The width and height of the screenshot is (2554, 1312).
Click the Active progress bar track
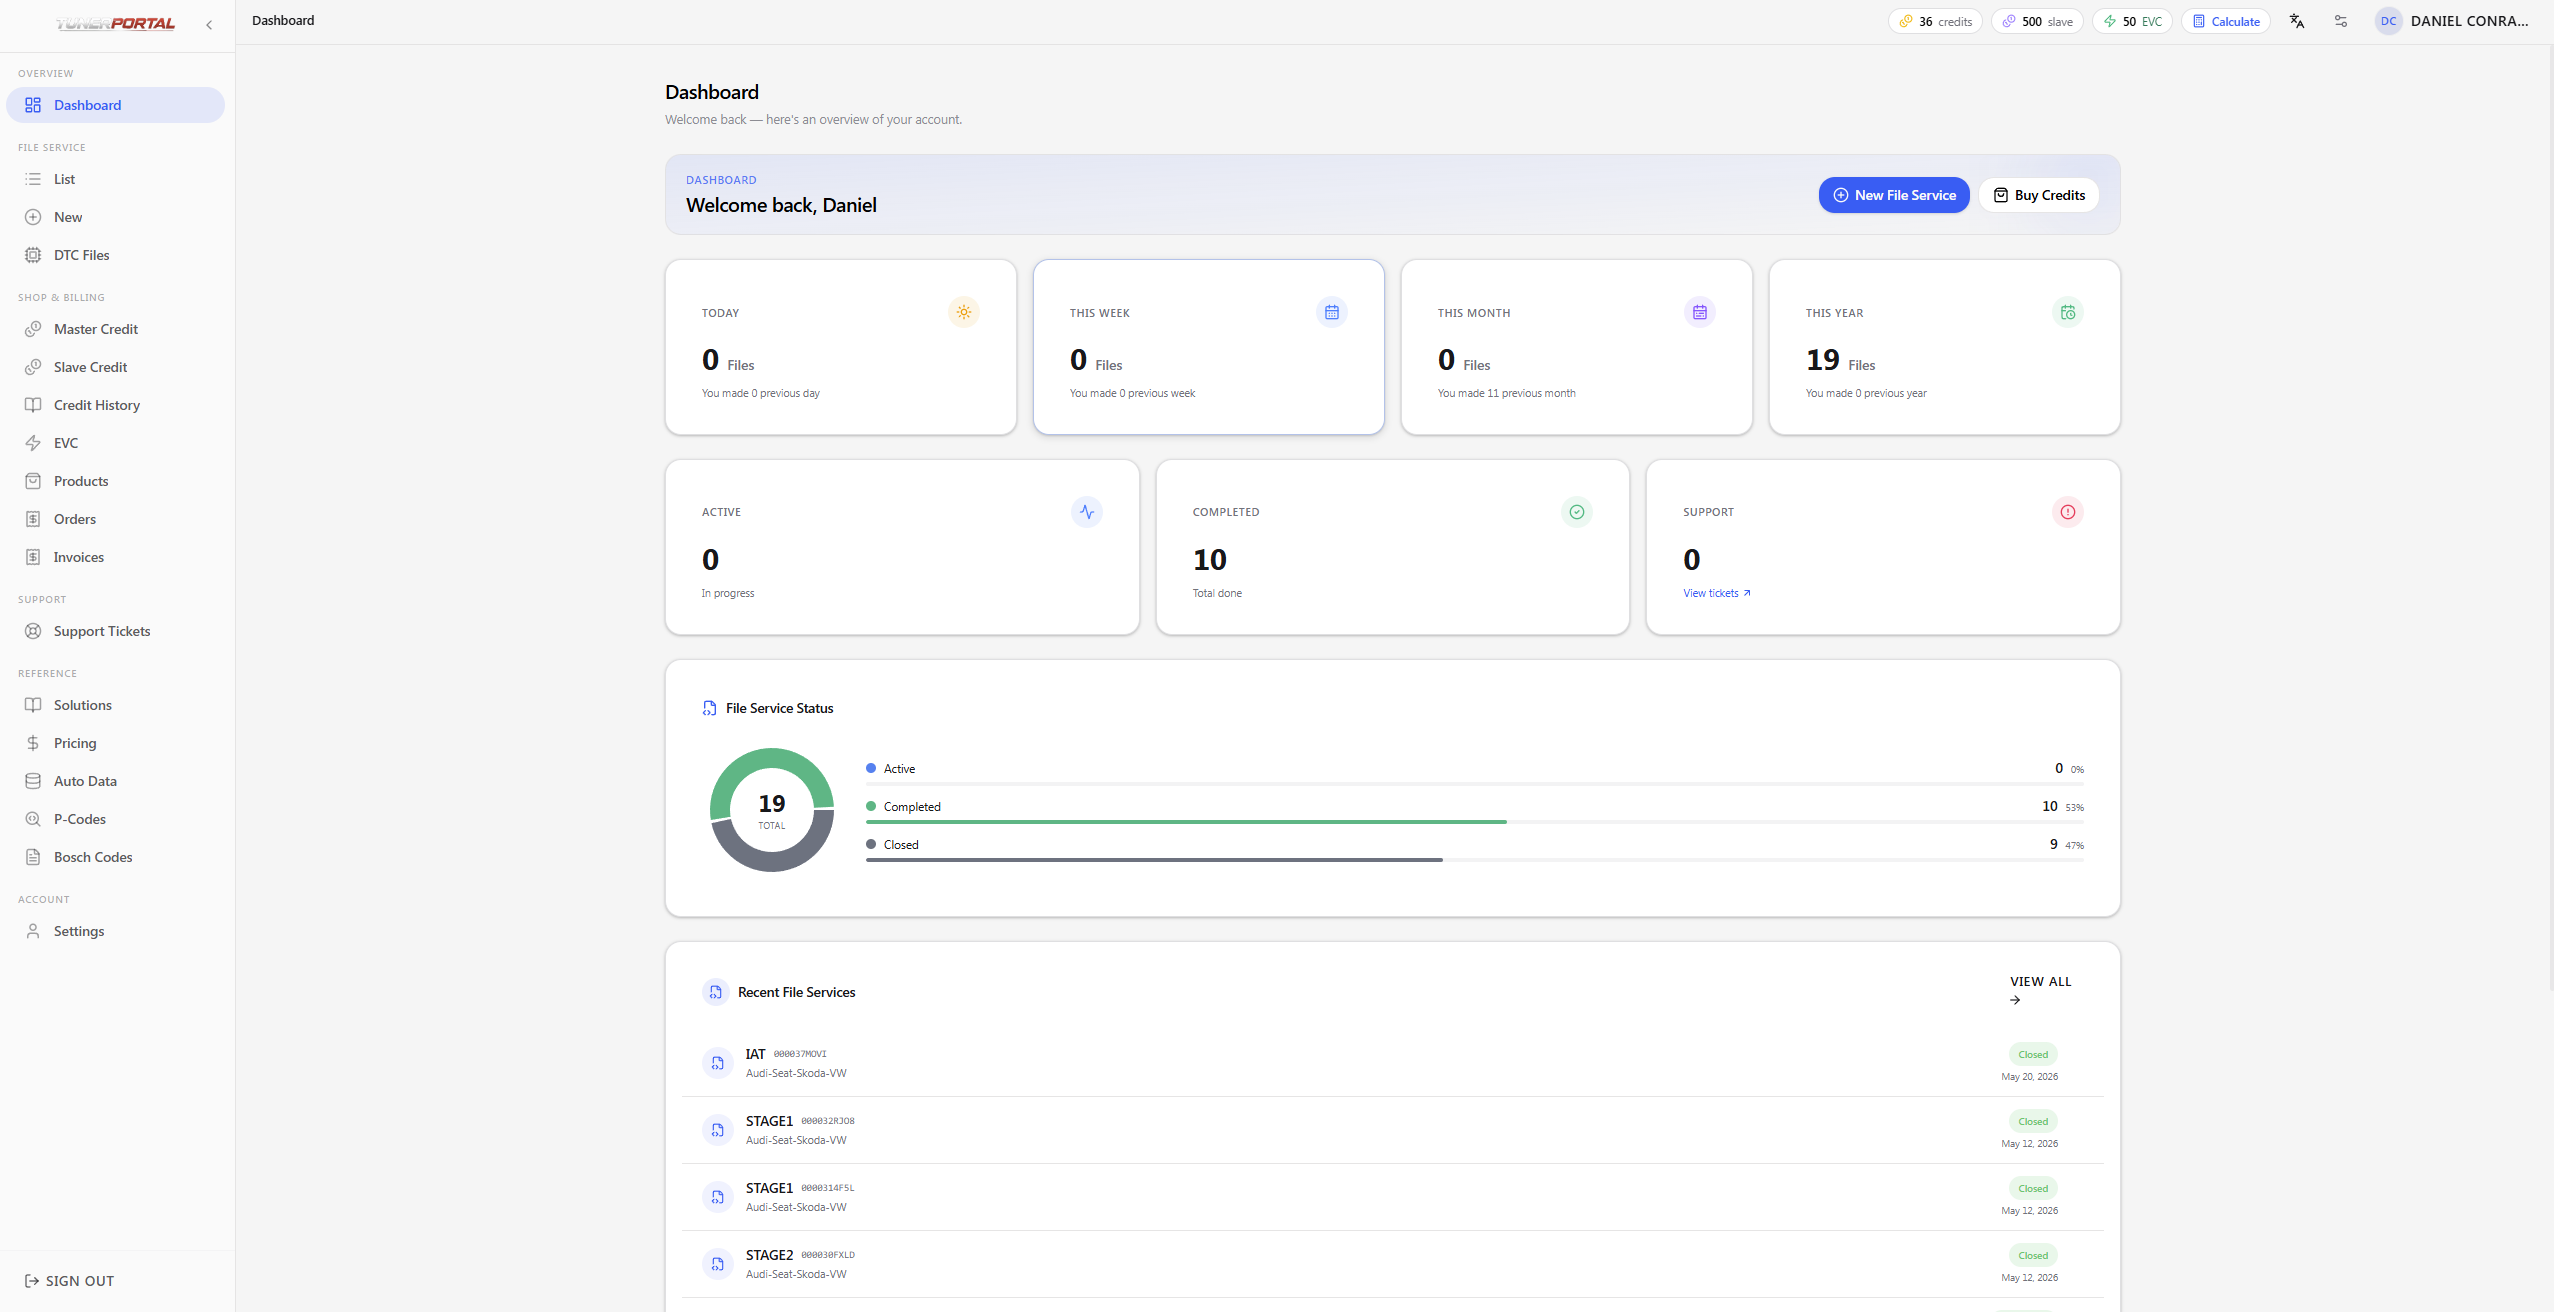click(x=1475, y=784)
